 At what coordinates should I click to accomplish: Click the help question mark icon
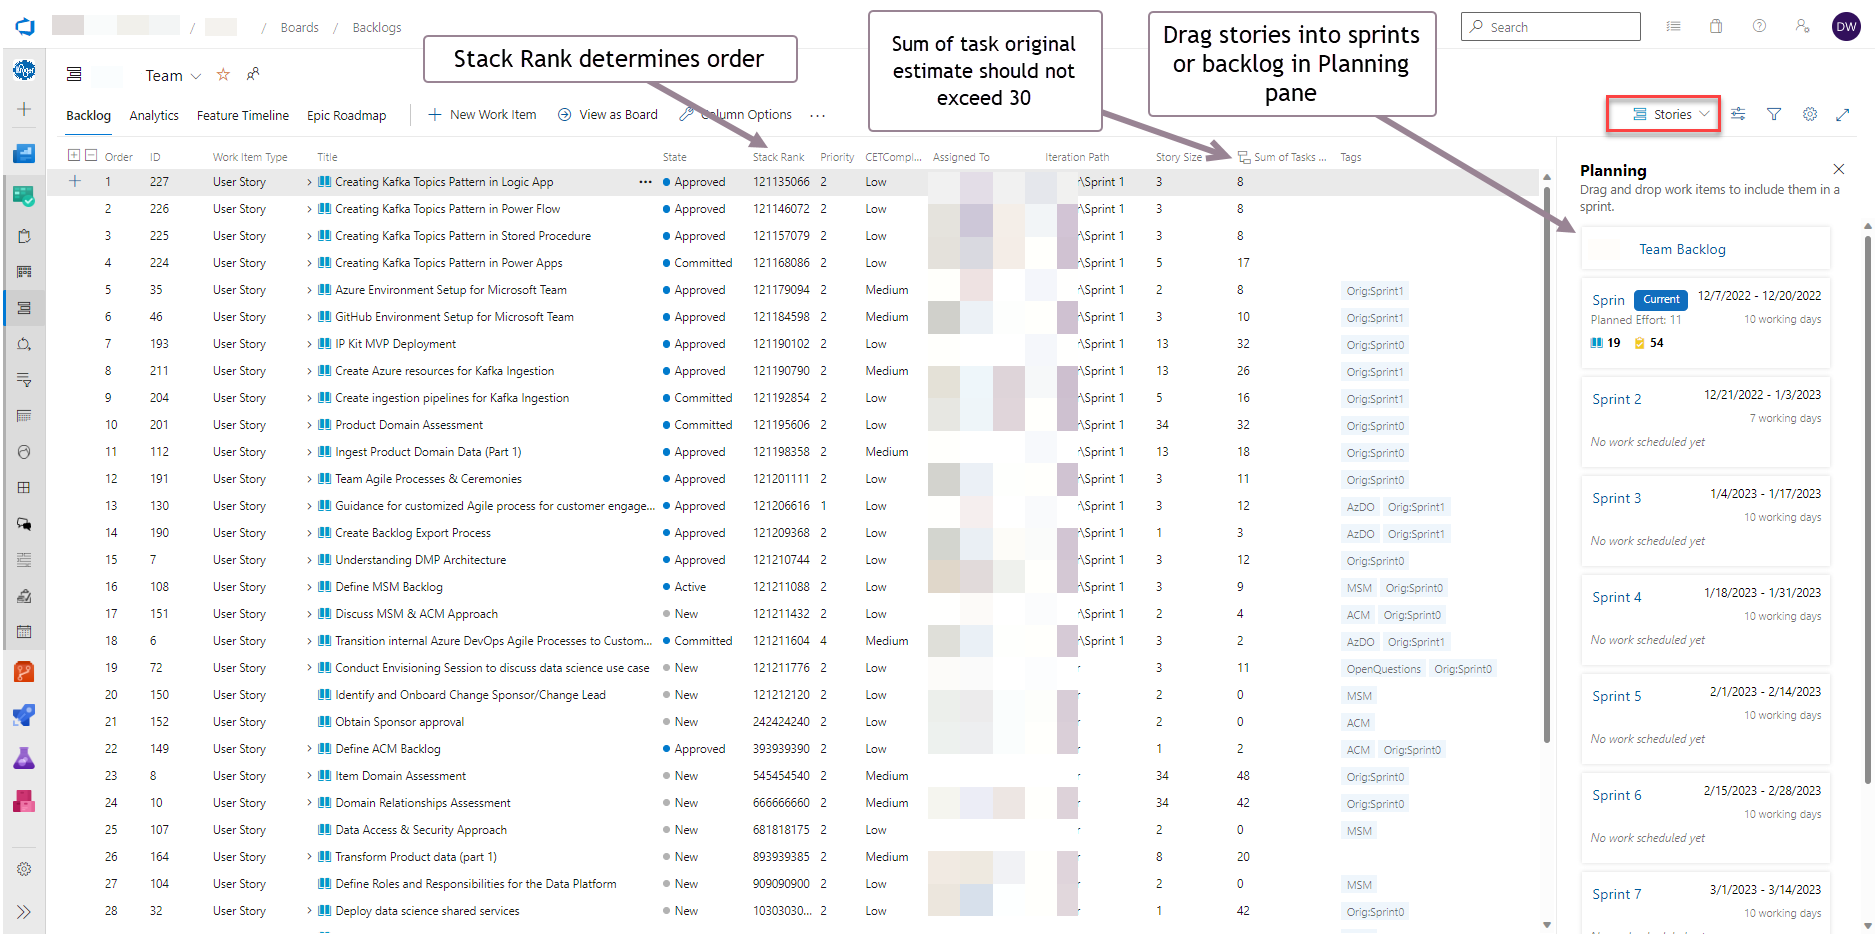(1759, 27)
